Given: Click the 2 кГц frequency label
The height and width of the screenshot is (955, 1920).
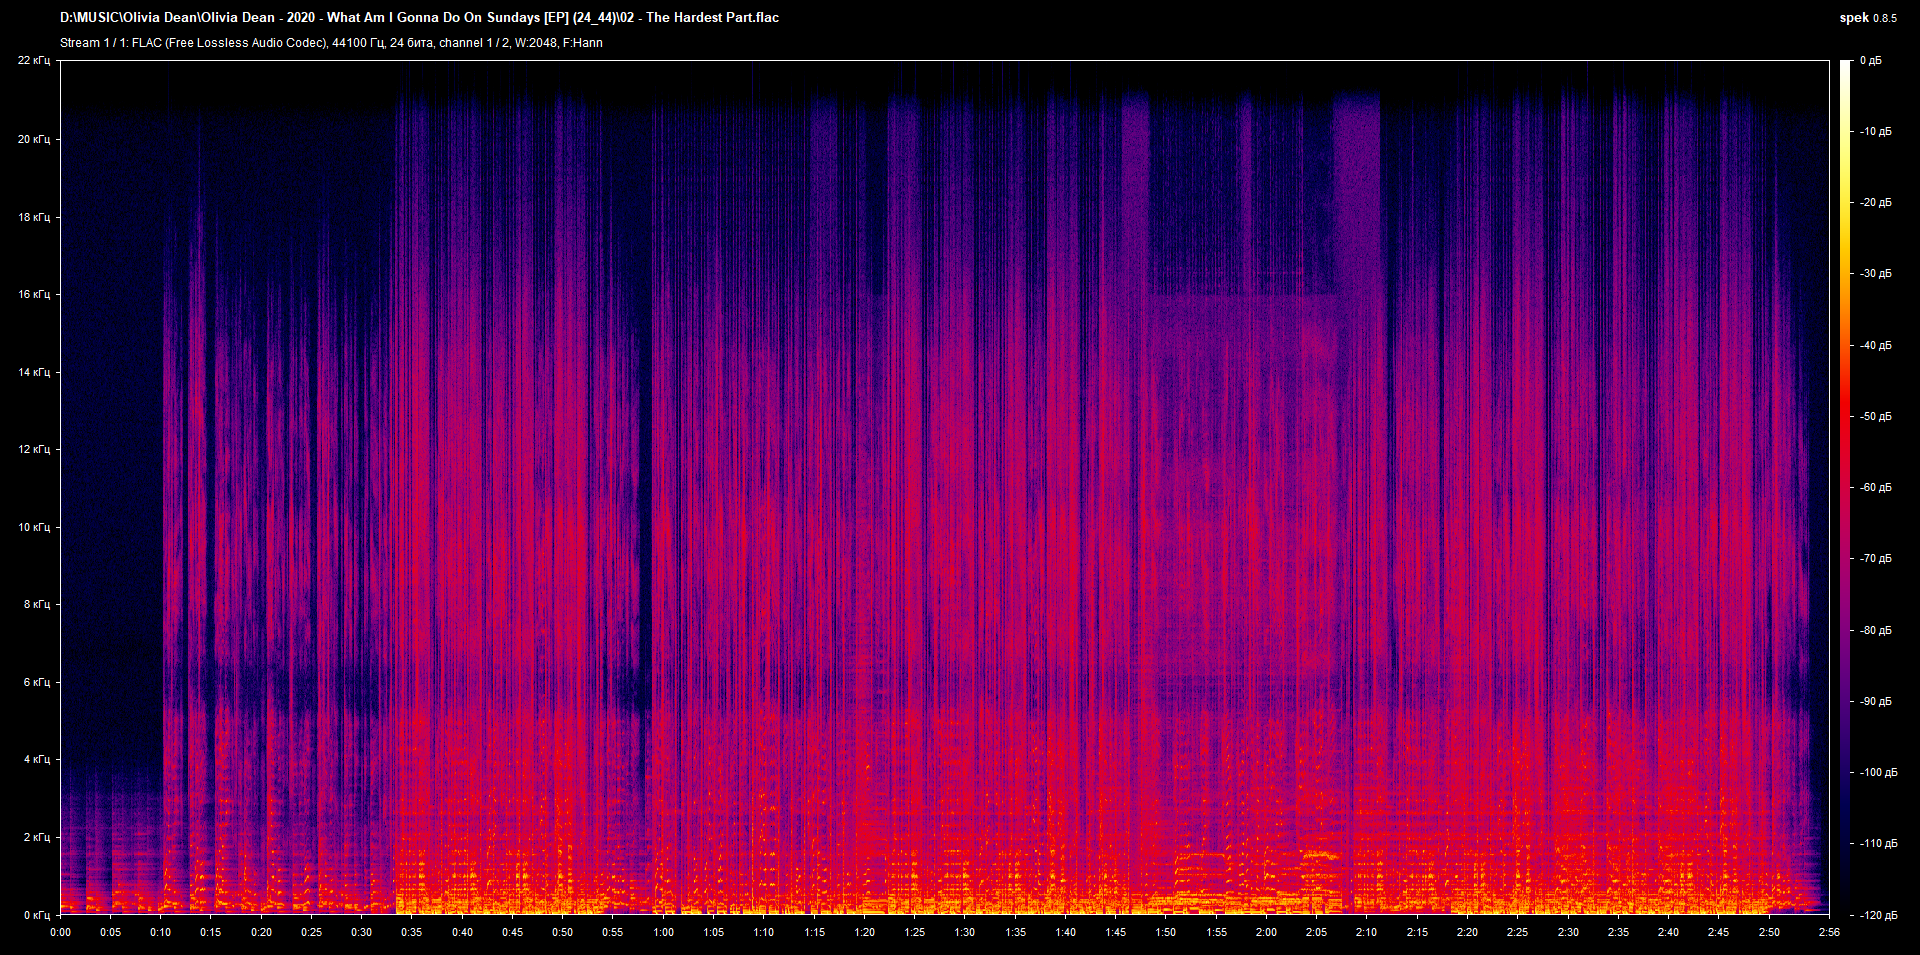Looking at the screenshot, I should point(37,837).
